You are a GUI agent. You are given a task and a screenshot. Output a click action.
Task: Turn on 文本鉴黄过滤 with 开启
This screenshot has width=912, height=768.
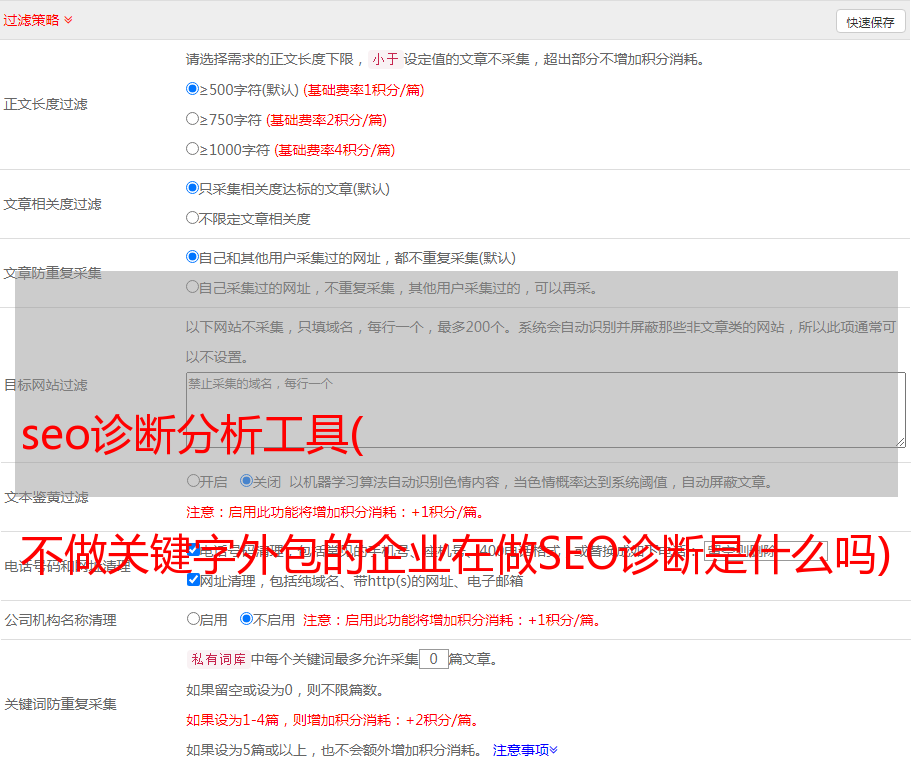tap(193, 481)
